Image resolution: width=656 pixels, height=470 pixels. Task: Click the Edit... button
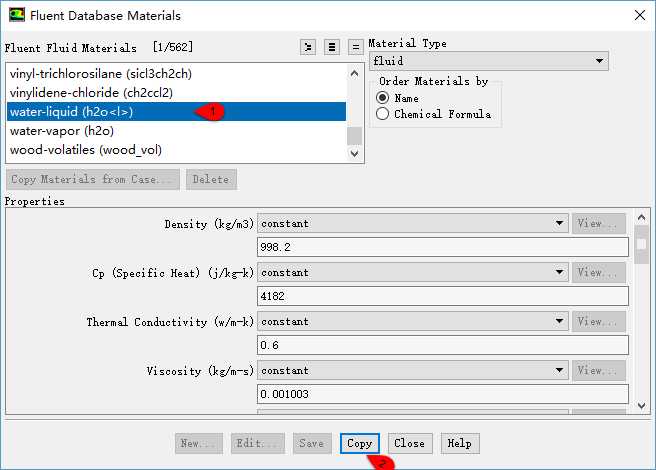(x=258, y=443)
